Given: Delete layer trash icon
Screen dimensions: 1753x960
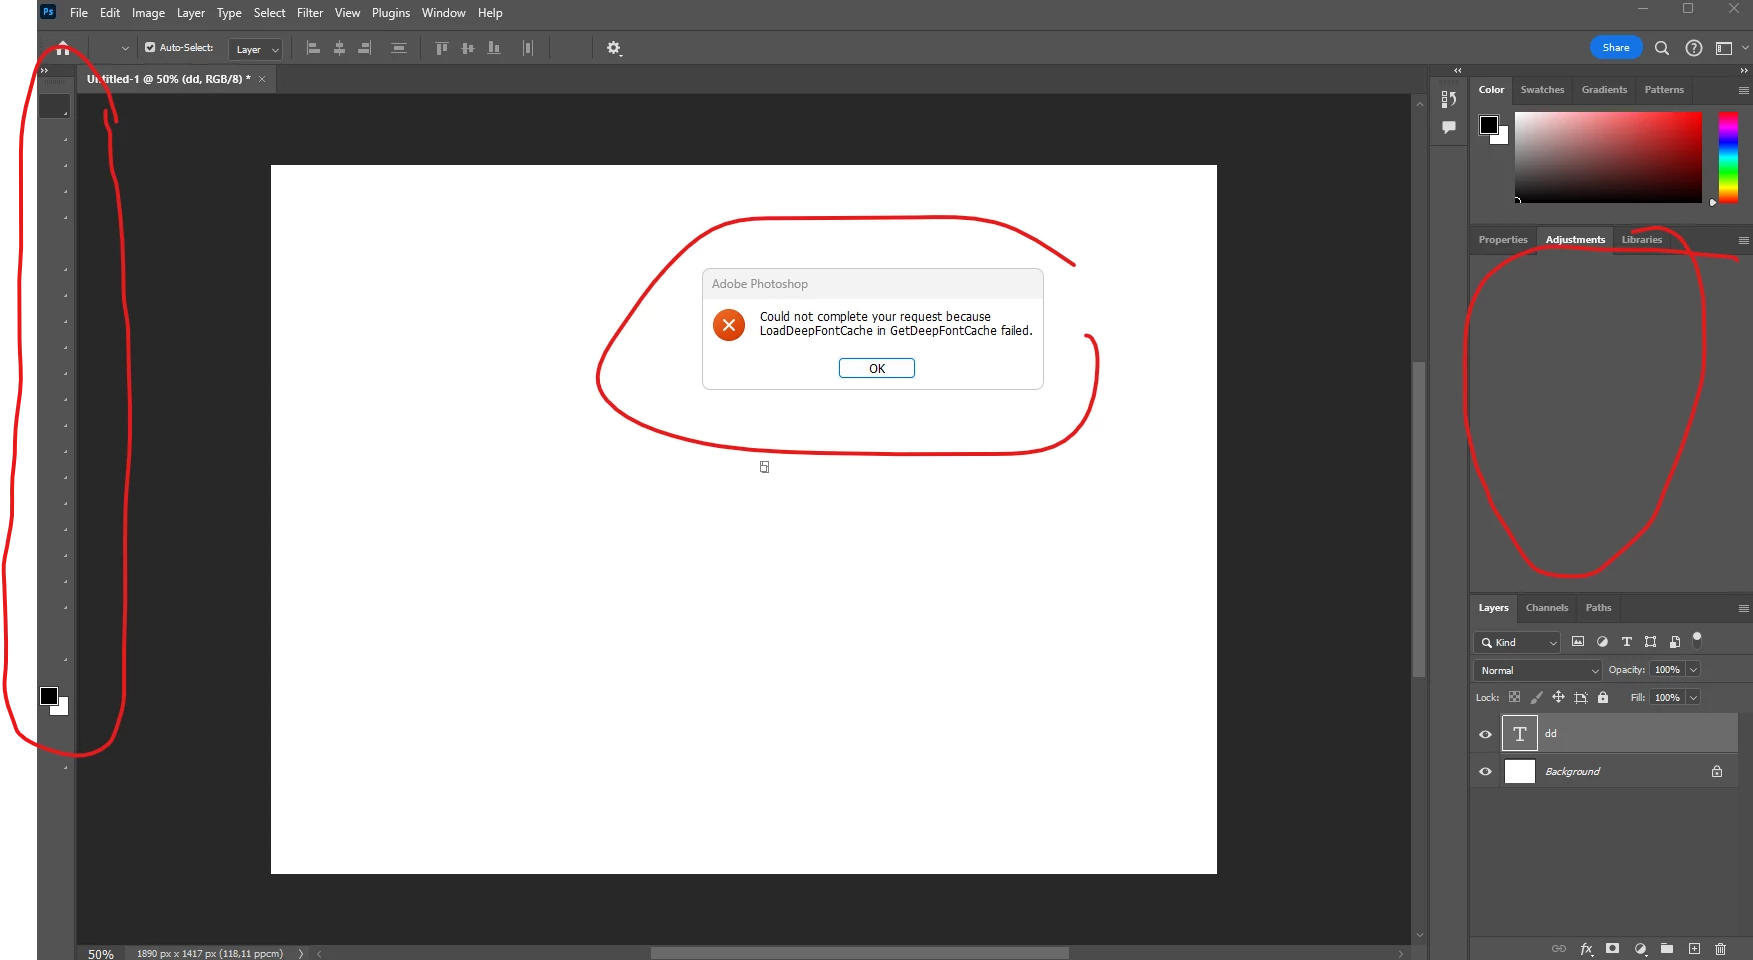Looking at the screenshot, I should point(1721,948).
